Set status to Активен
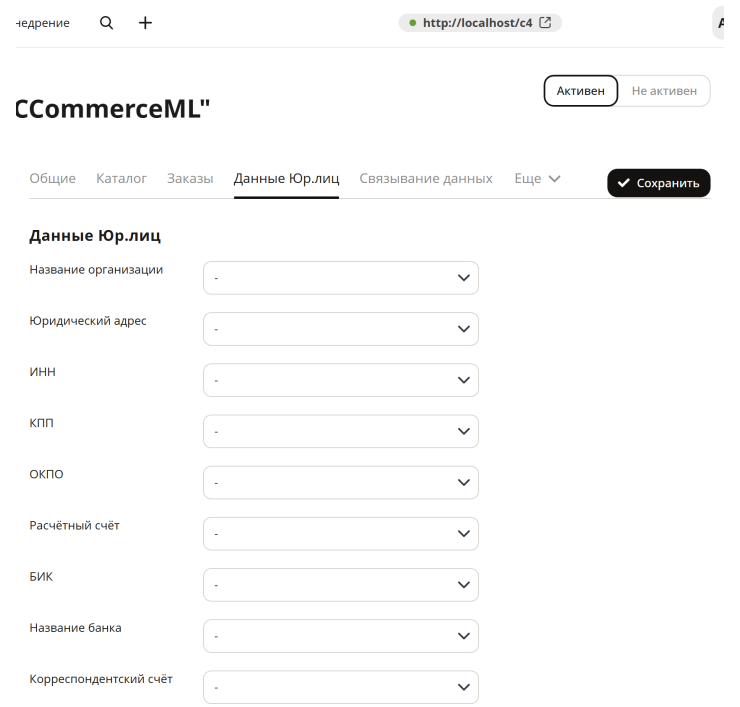The image size is (740, 707). pos(580,91)
